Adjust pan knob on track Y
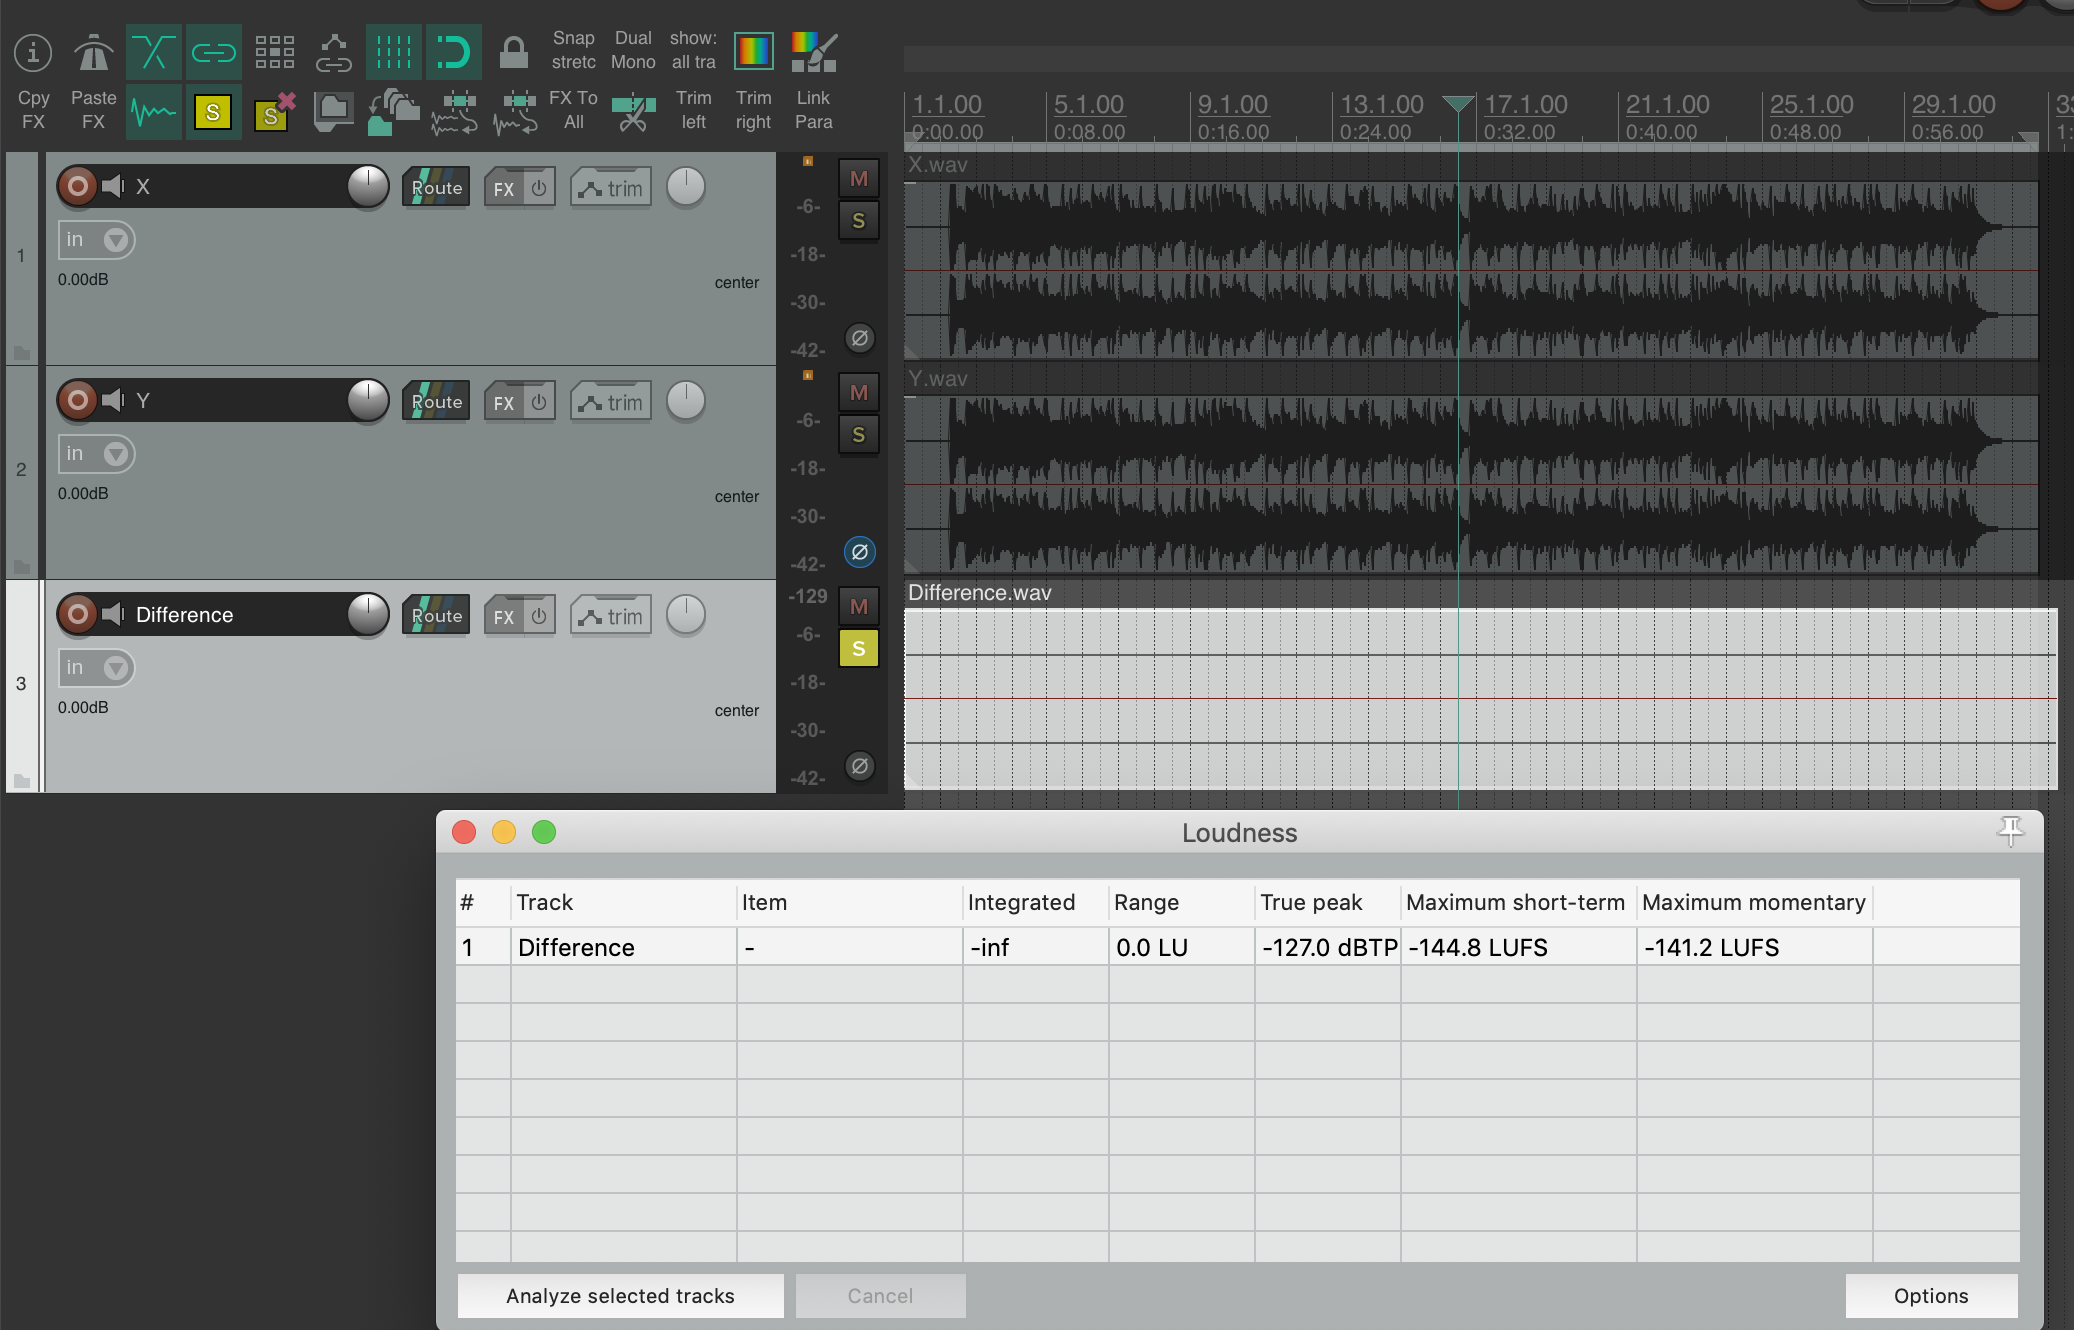2074x1330 pixels. click(686, 400)
